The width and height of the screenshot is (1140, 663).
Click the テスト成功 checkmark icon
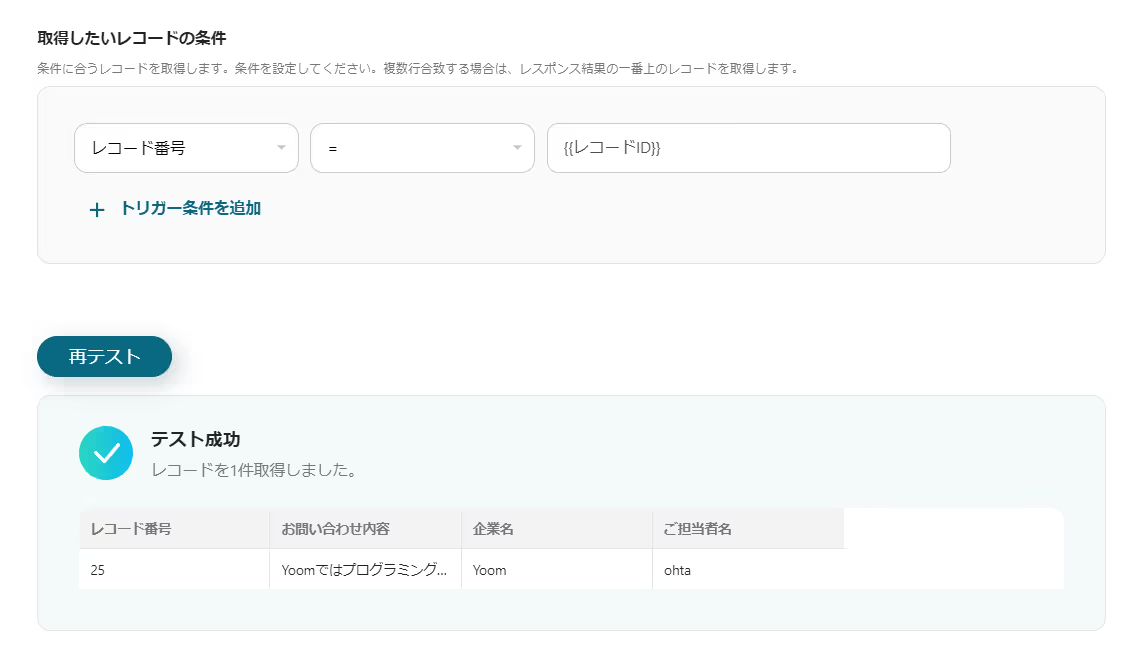coord(106,453)
